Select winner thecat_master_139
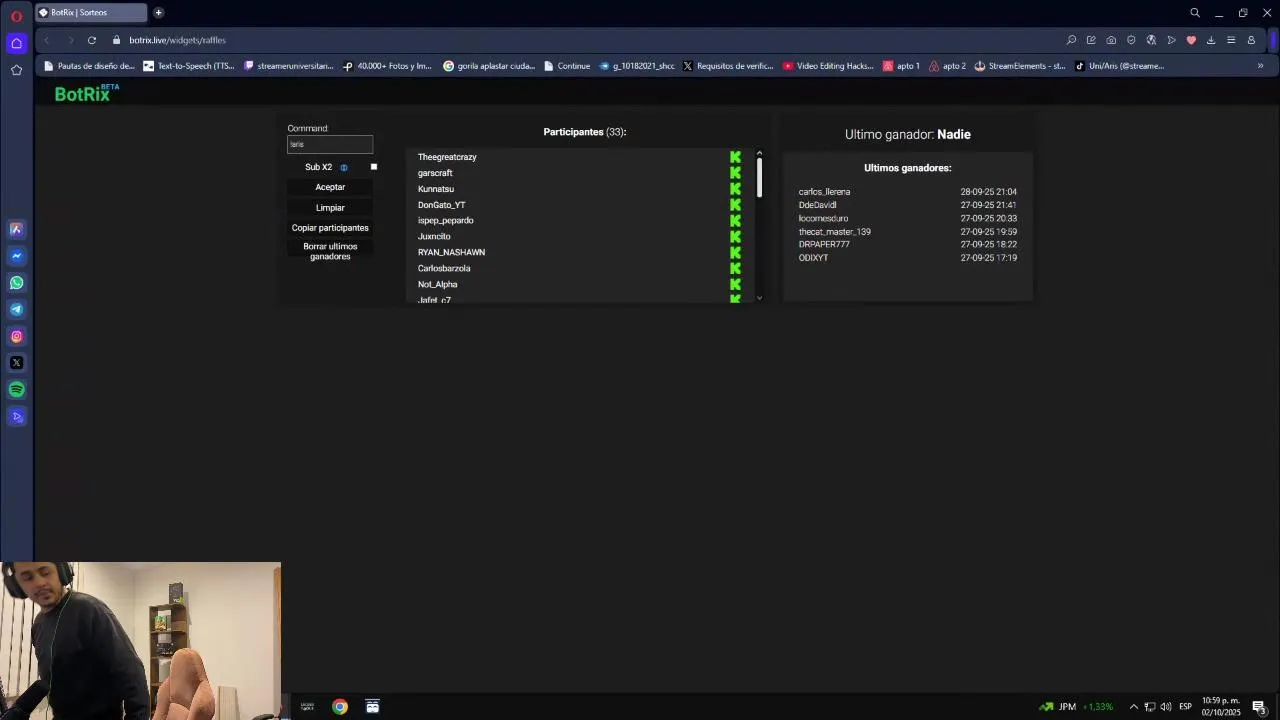 coord(834,232)
